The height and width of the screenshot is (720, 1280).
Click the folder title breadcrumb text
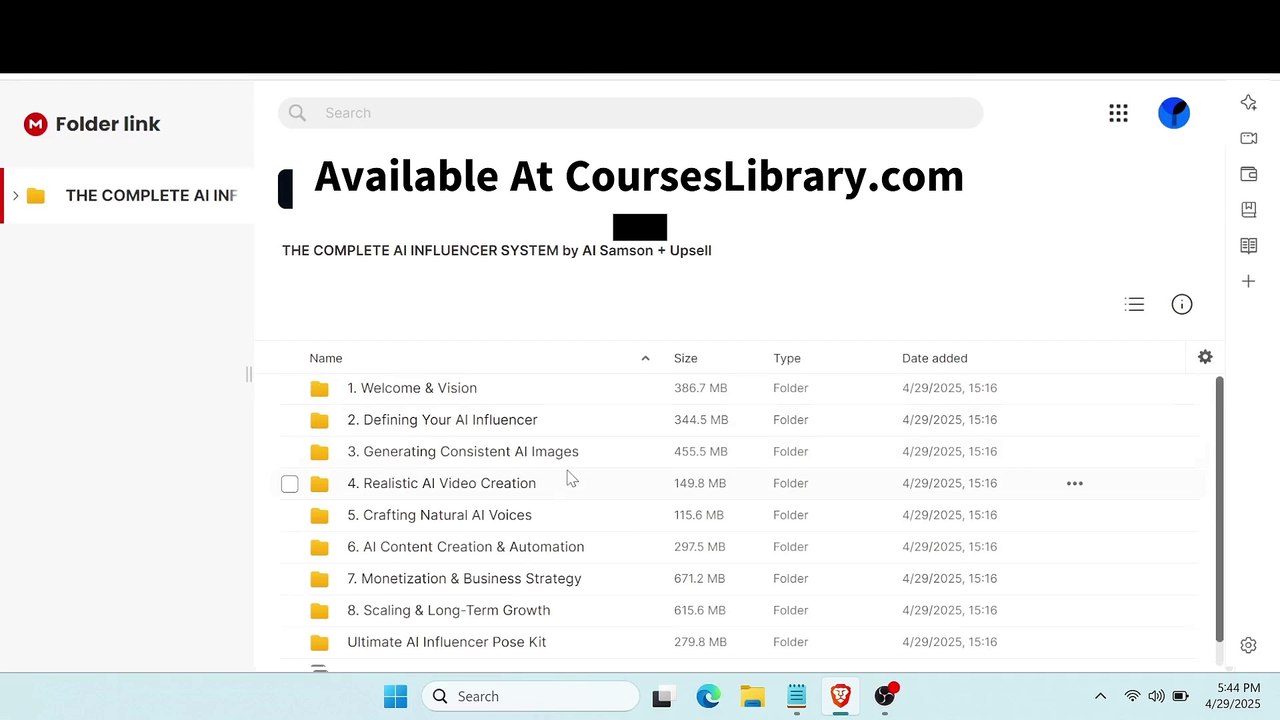(497, 250)
